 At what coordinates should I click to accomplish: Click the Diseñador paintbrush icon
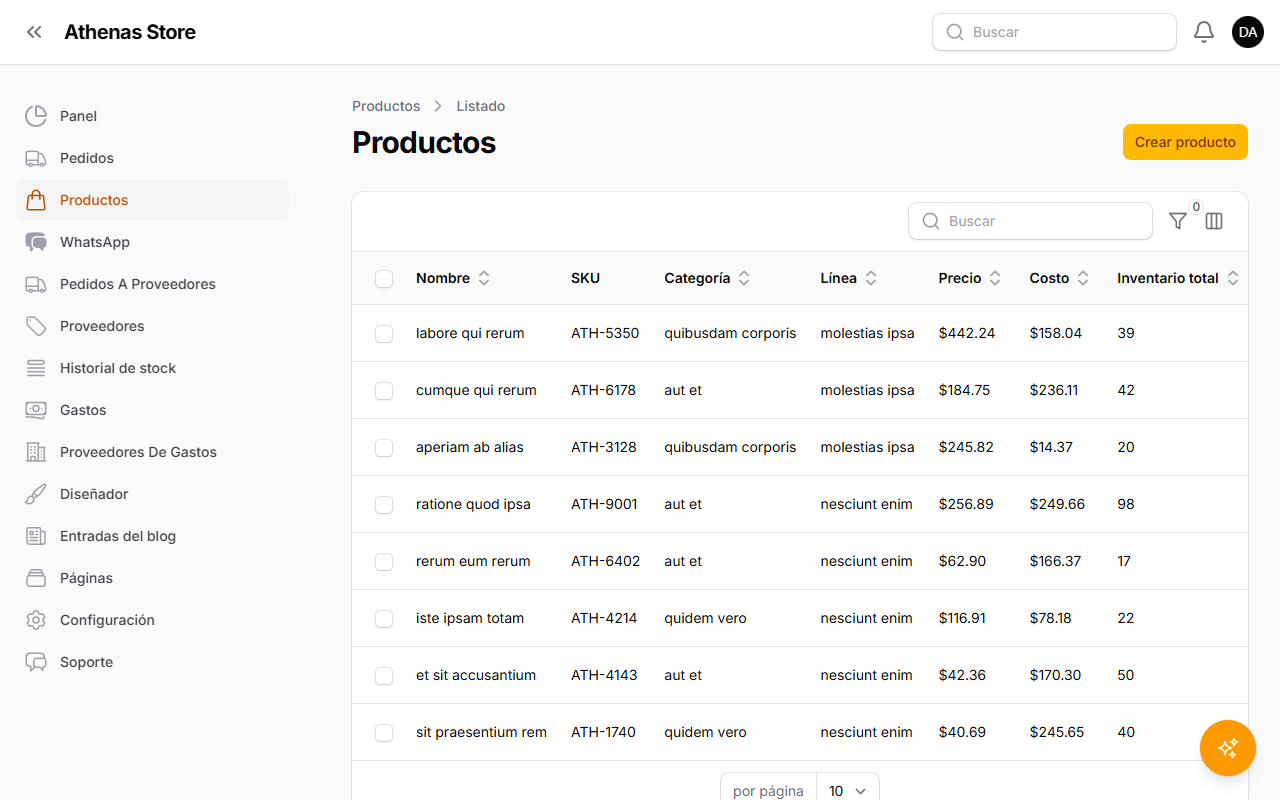tap(36, 494)
